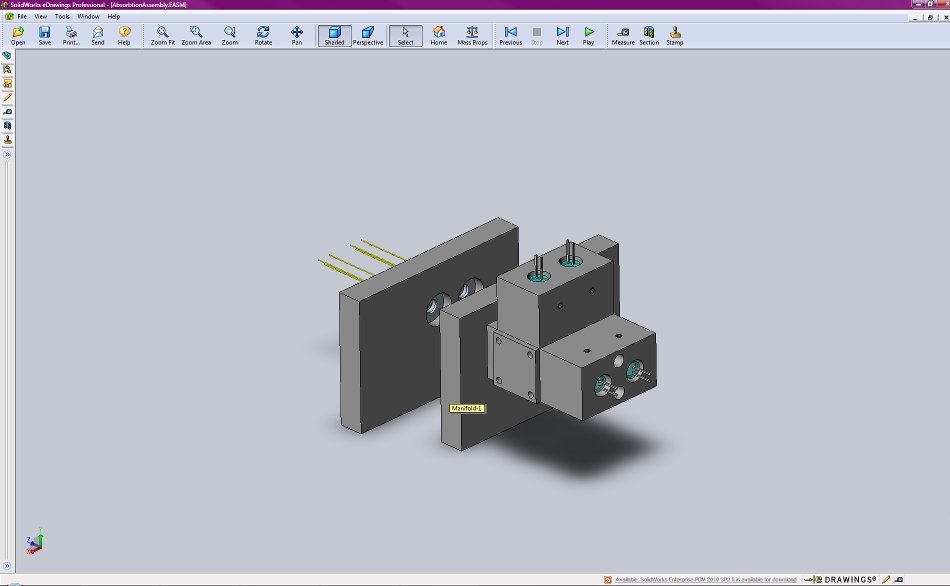Screen dimensions: 950x586
Task: Activate the Rotate tool
Action: click(x=263, y=36)
